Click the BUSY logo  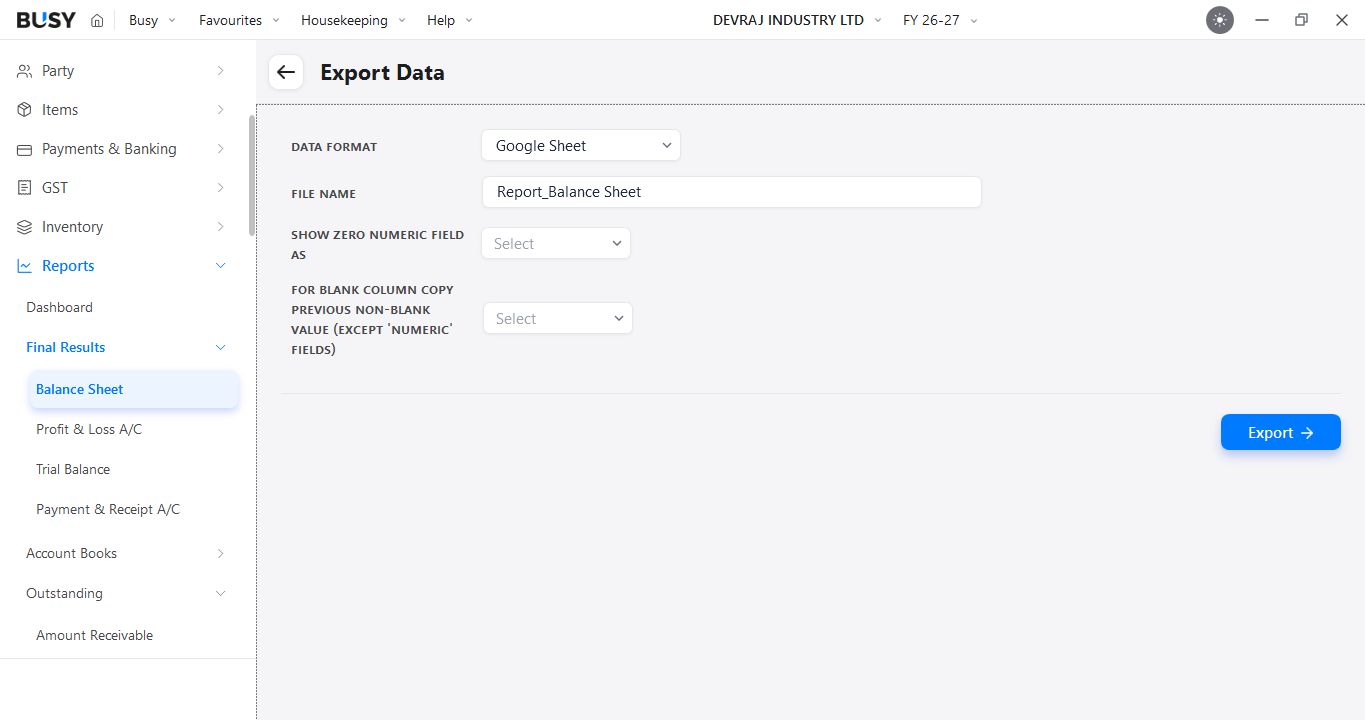(x=46, y=20)
